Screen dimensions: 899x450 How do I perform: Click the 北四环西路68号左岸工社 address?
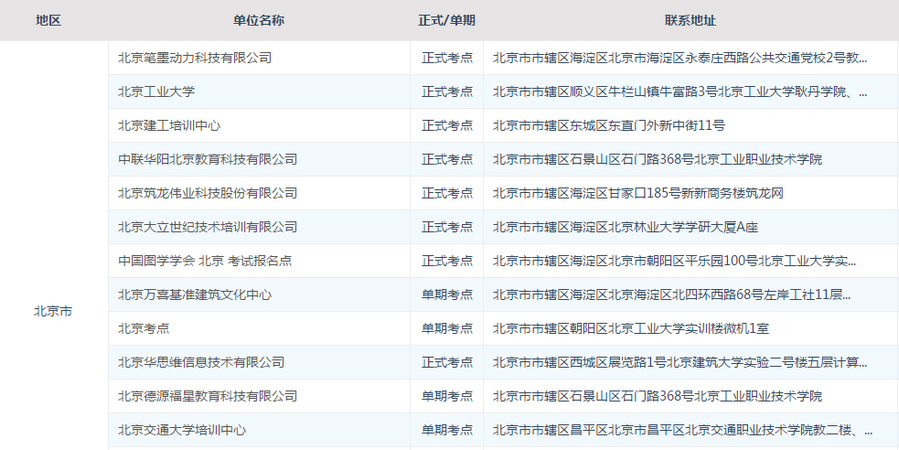672,295
